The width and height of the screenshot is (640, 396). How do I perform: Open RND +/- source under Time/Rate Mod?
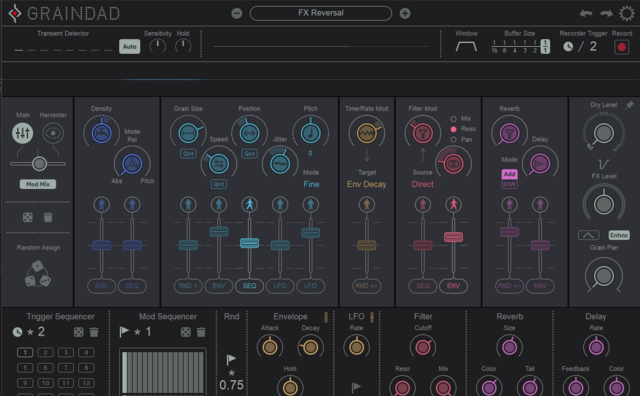coord(367,286)
